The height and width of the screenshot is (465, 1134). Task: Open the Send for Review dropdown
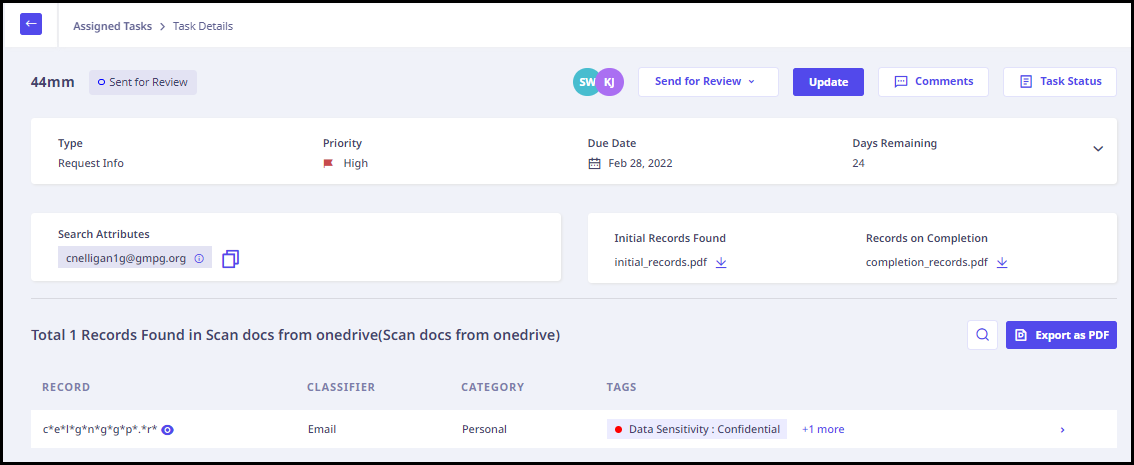coord(708,82)
